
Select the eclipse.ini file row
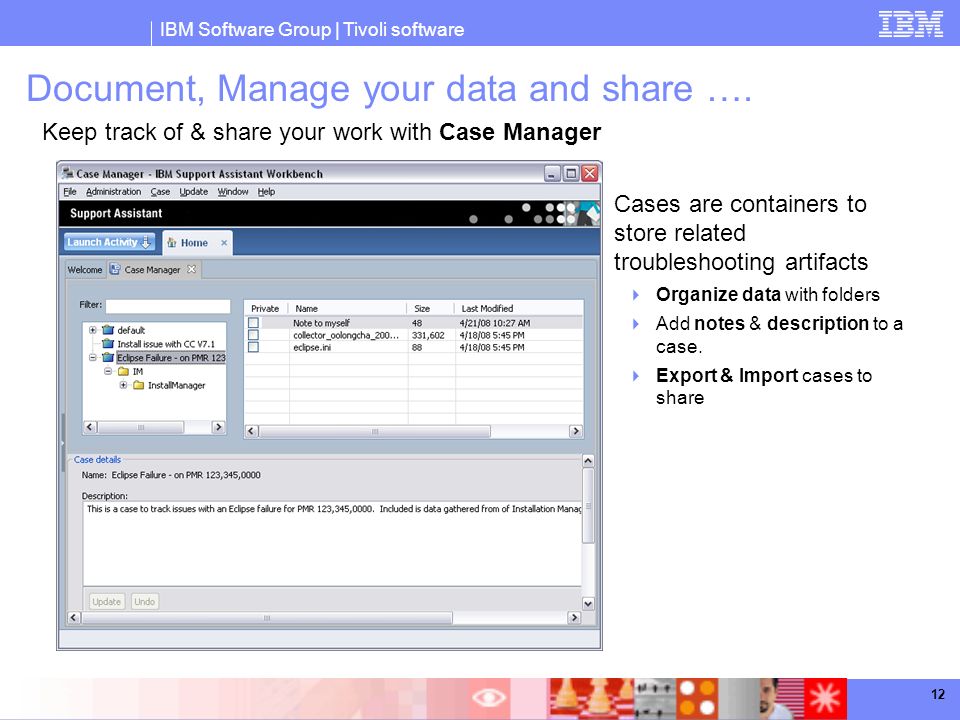tap(414, 347)
